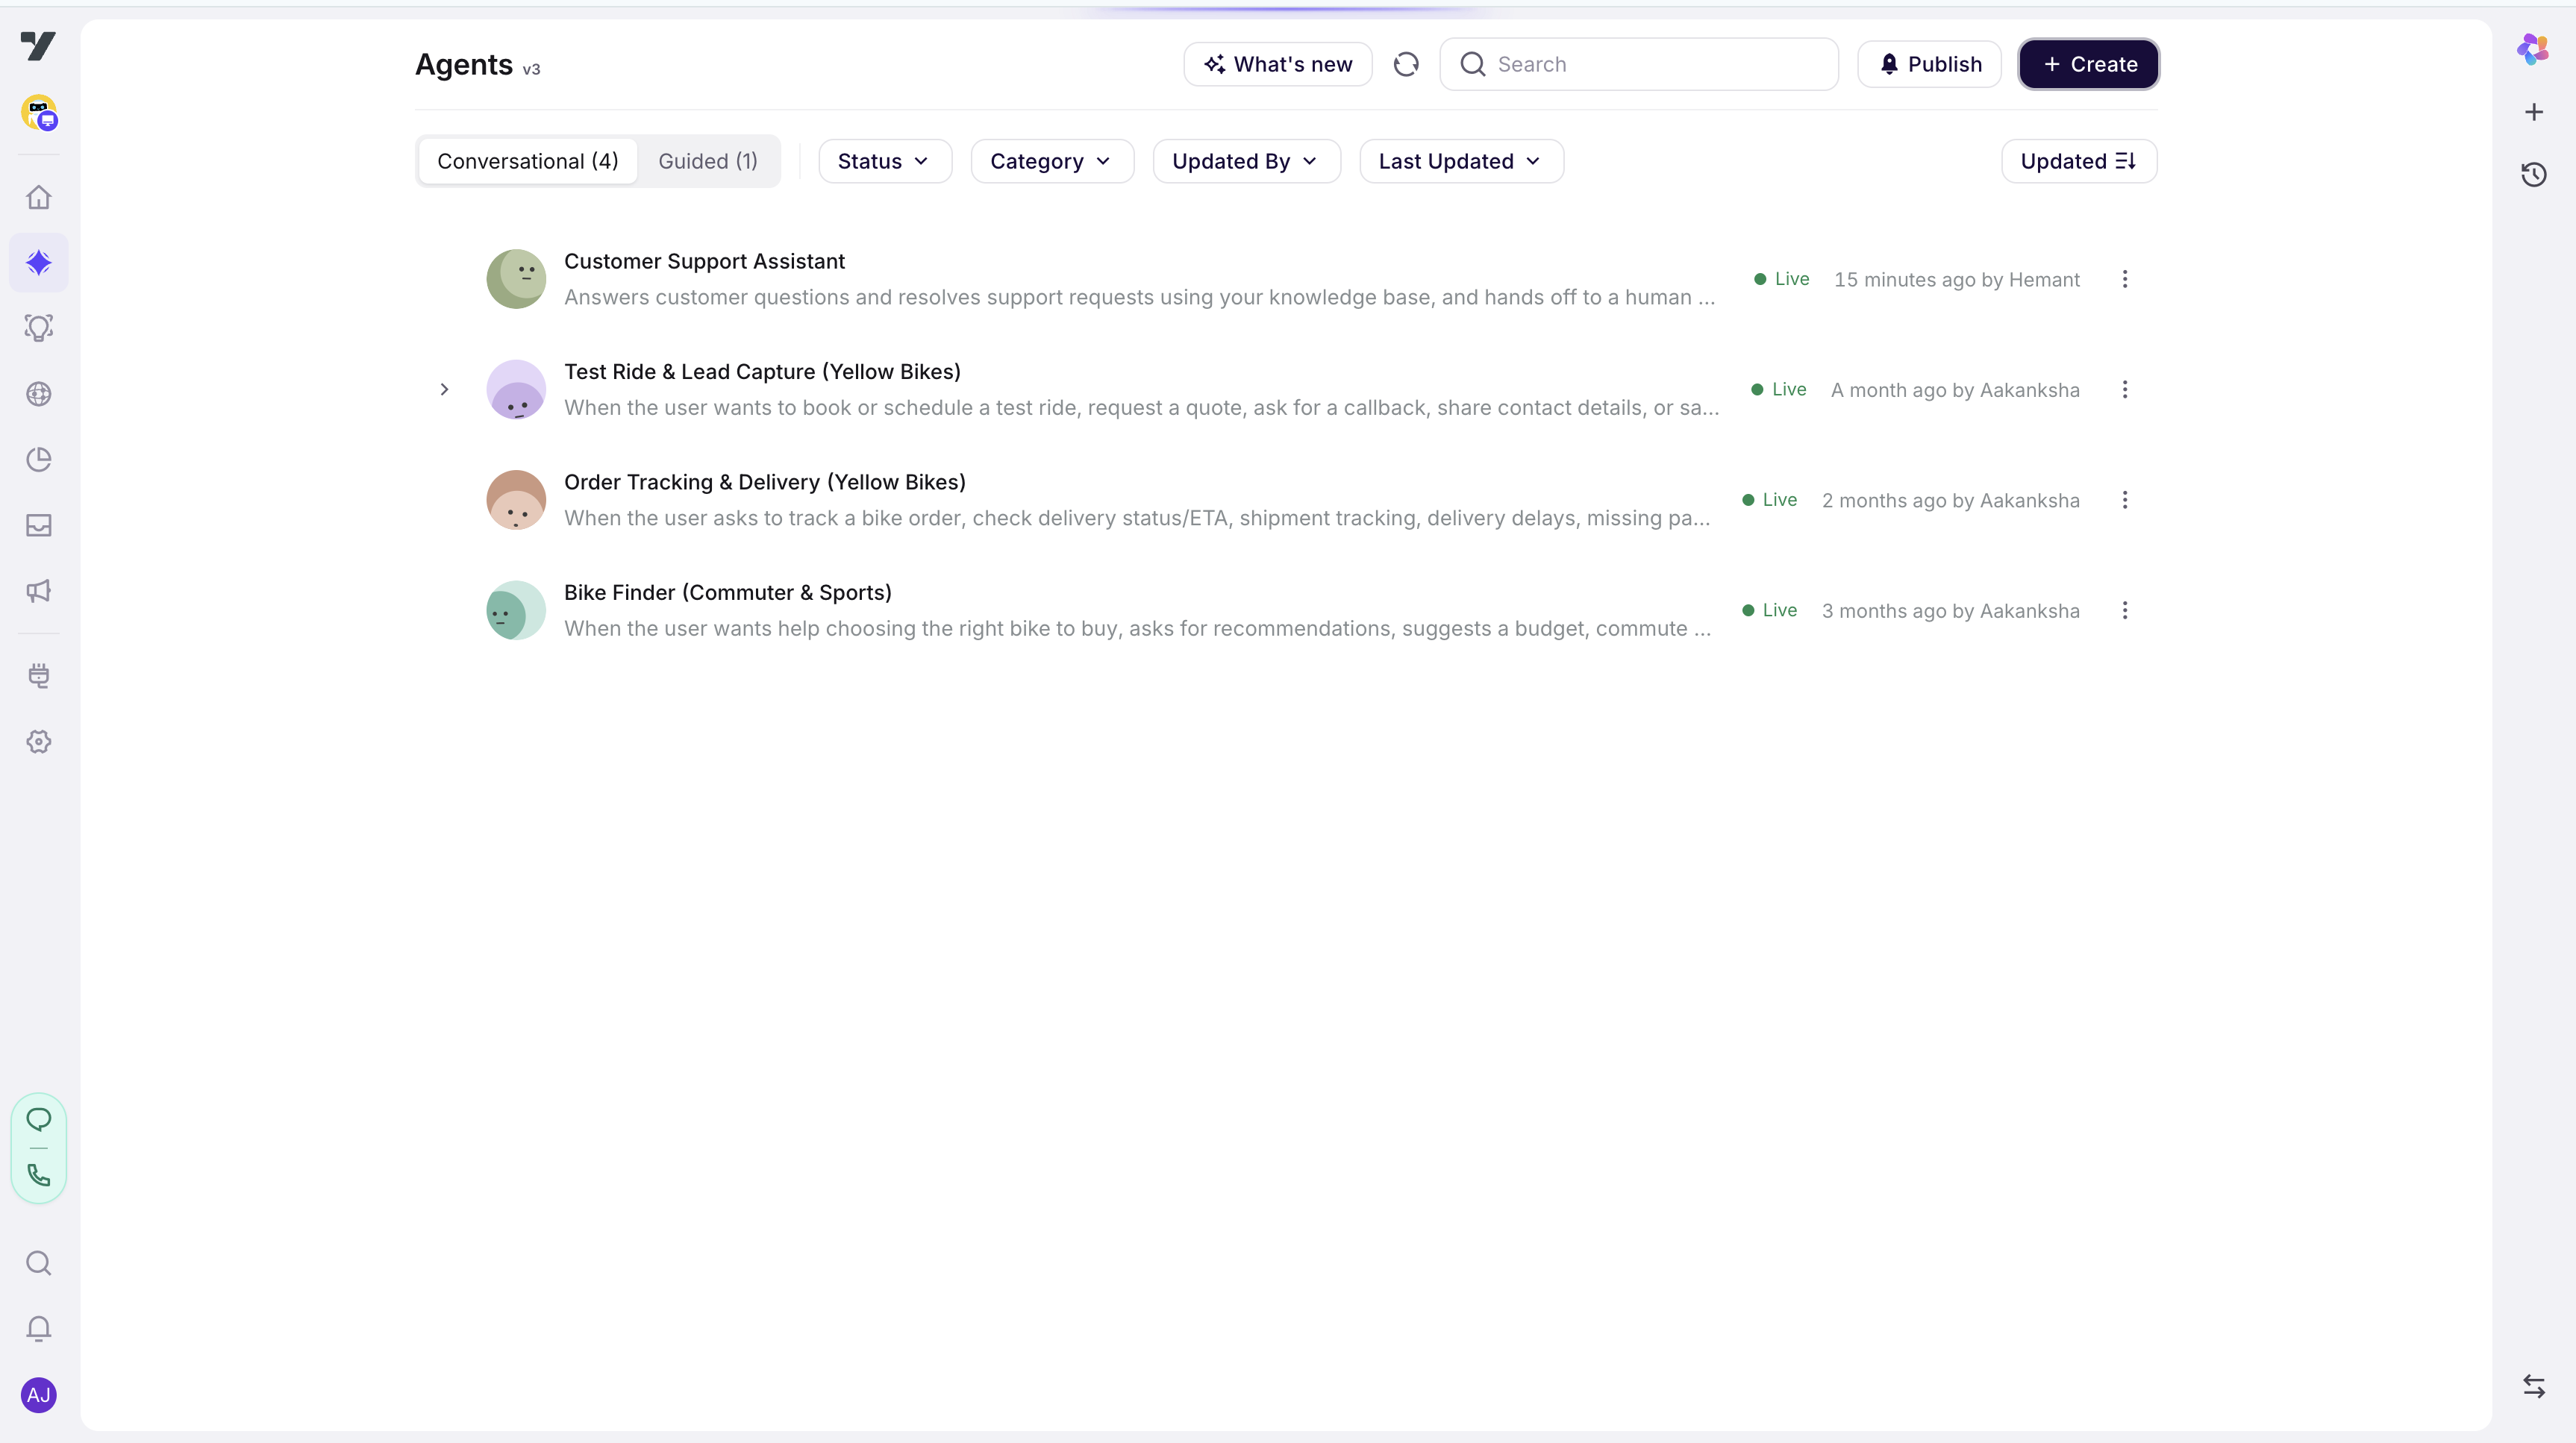
Task: Click the Customer Support Assistant avatar
Action: pos(516,279)
